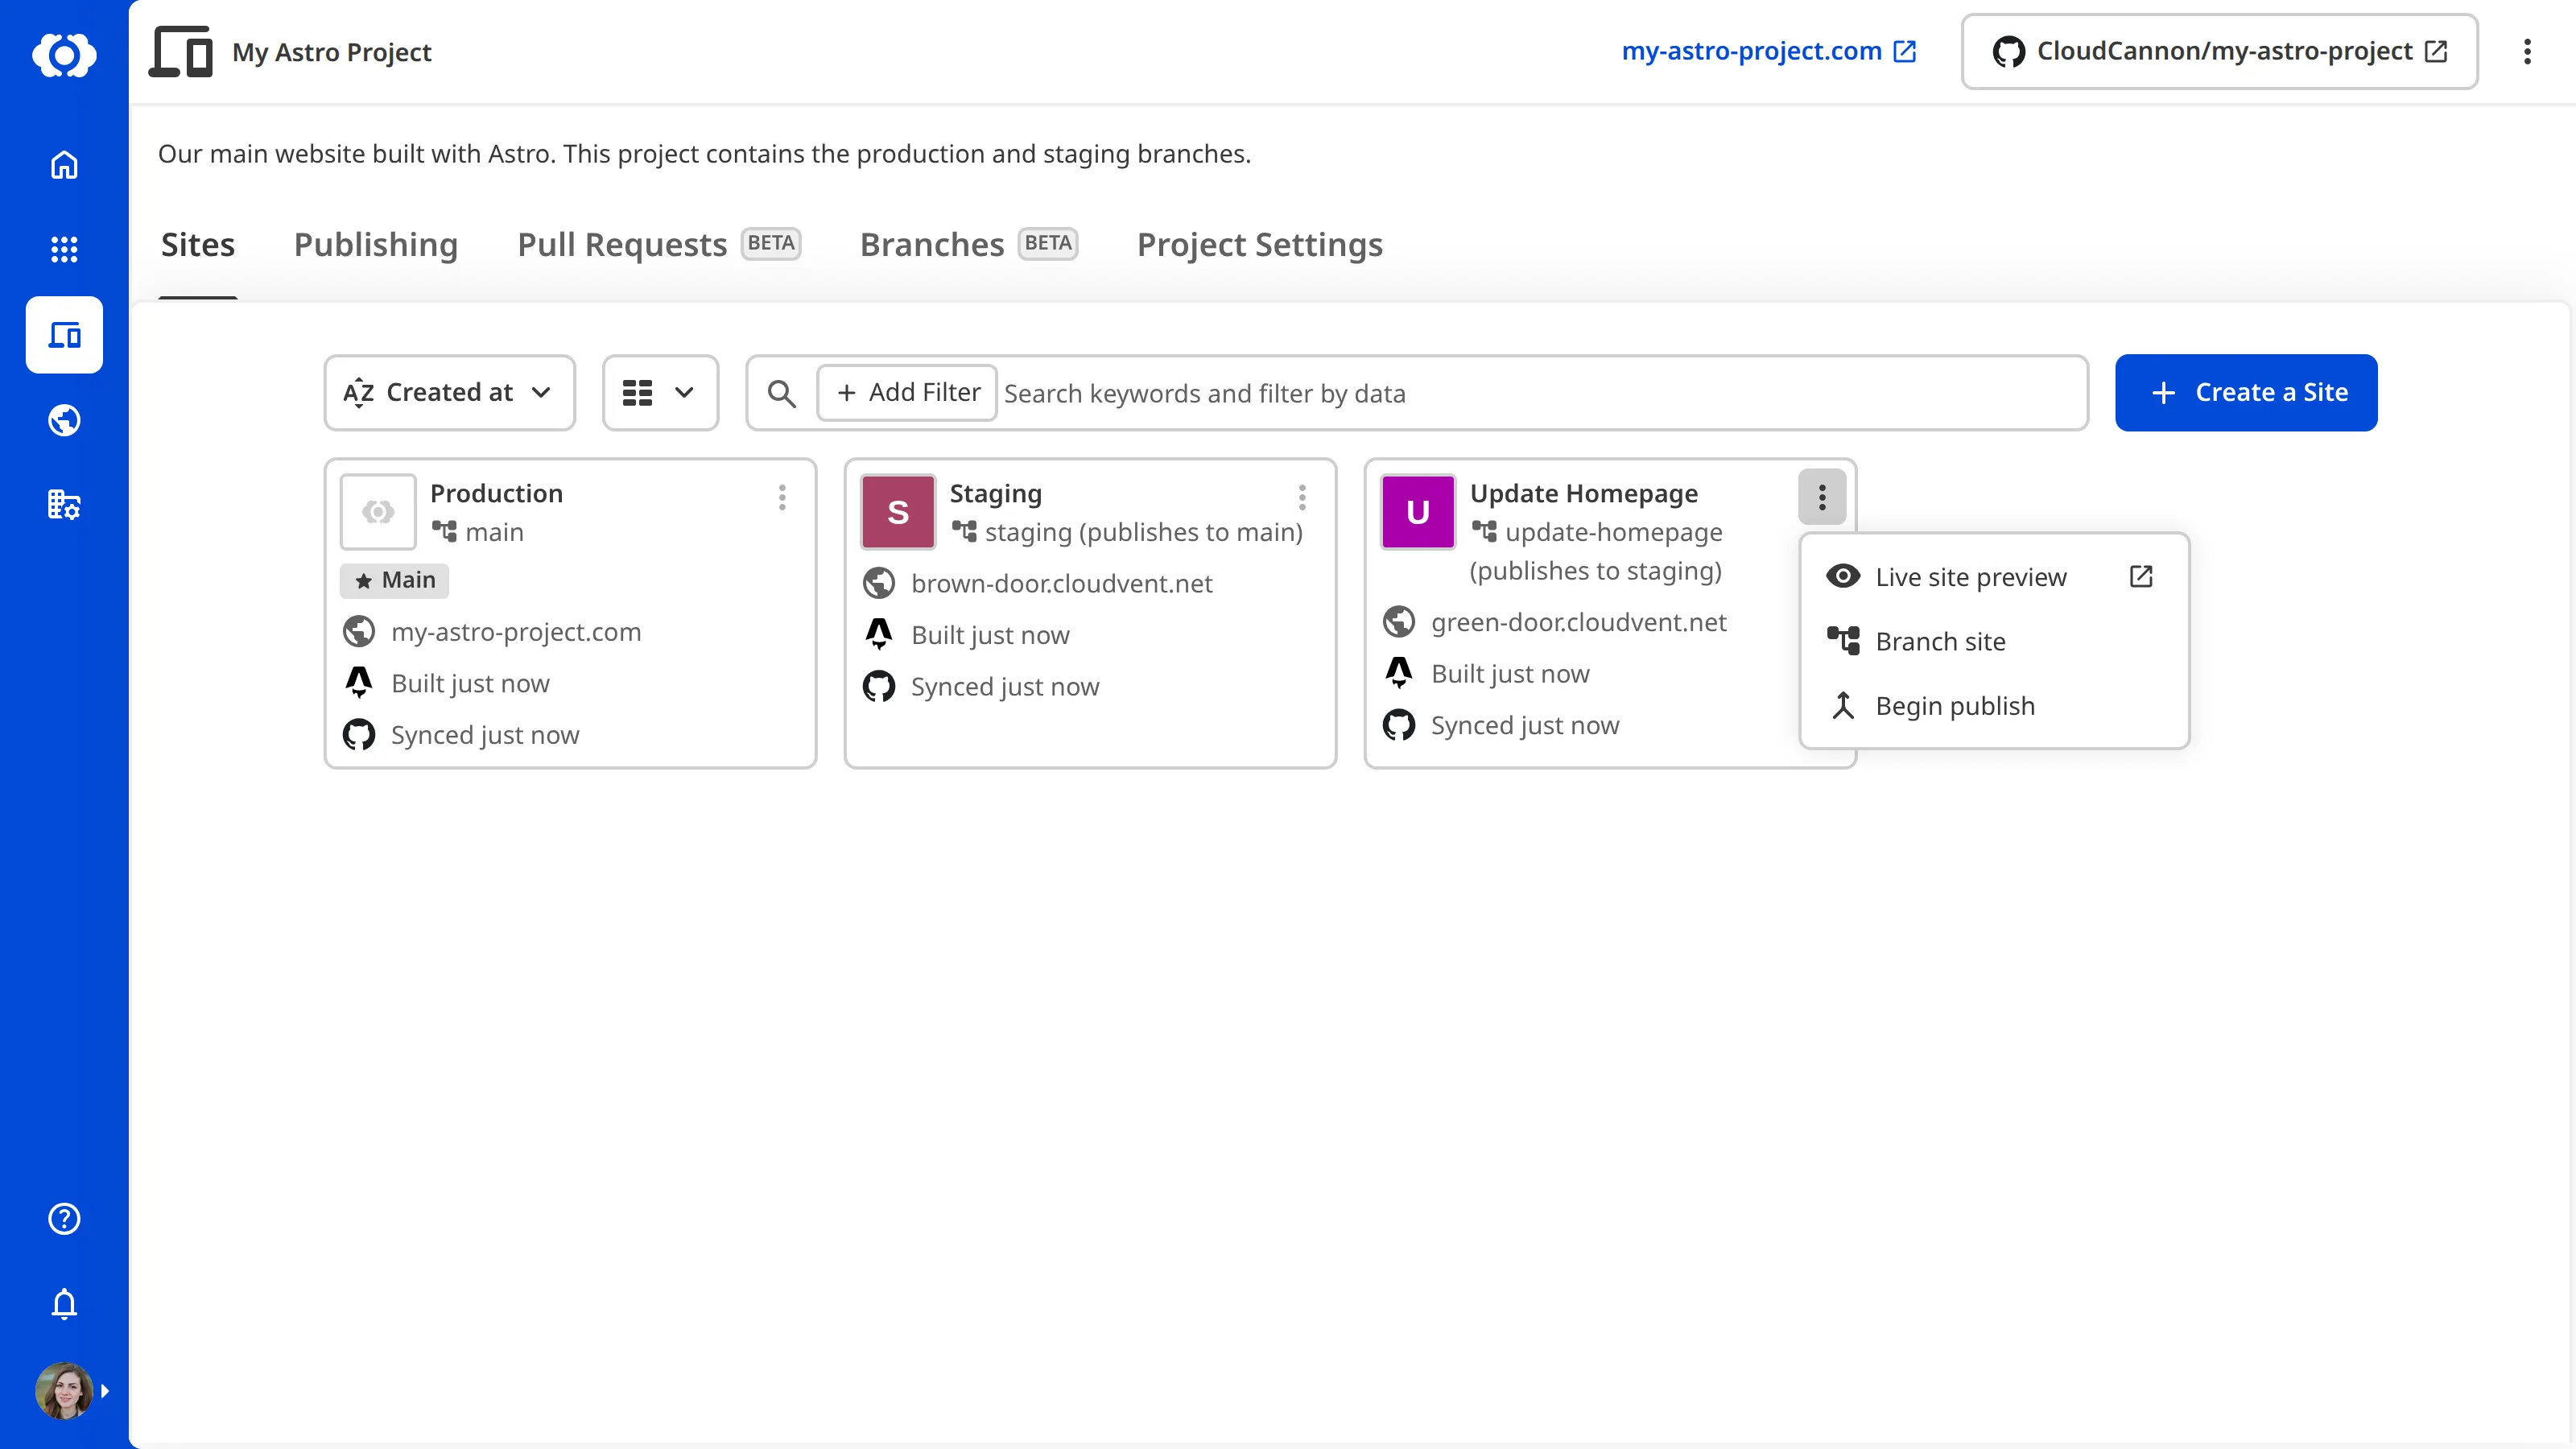
Task: Open my-astro-project.com link in header
Action: click(1768, 51)
